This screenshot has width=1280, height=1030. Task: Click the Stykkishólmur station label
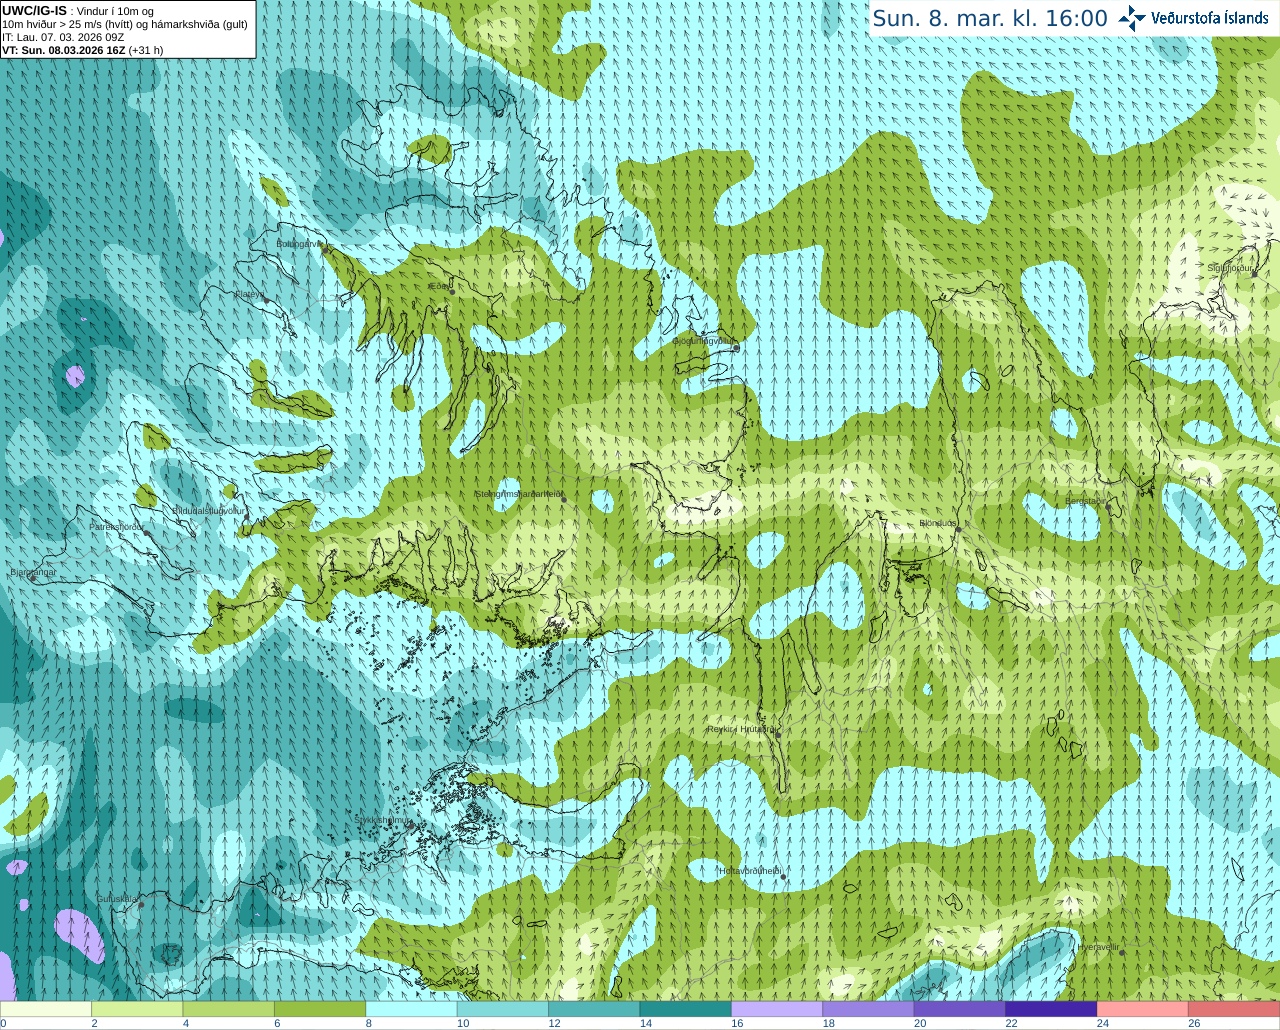point(381,820)
